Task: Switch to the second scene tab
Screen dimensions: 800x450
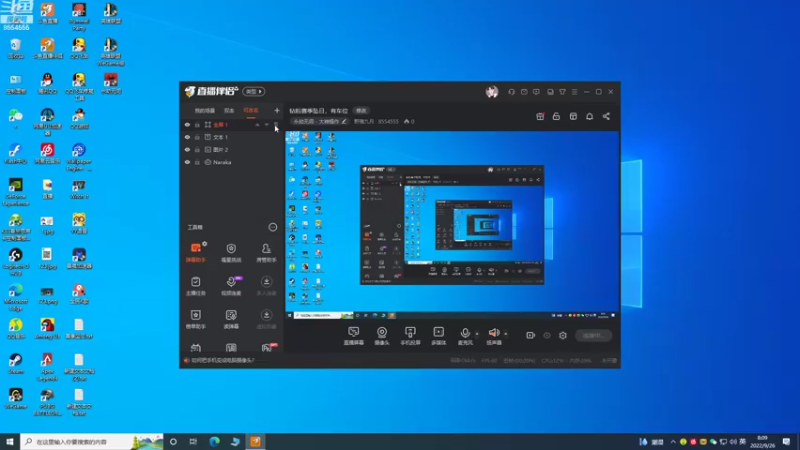Action: pyautogui.click(x=229, y=111)
